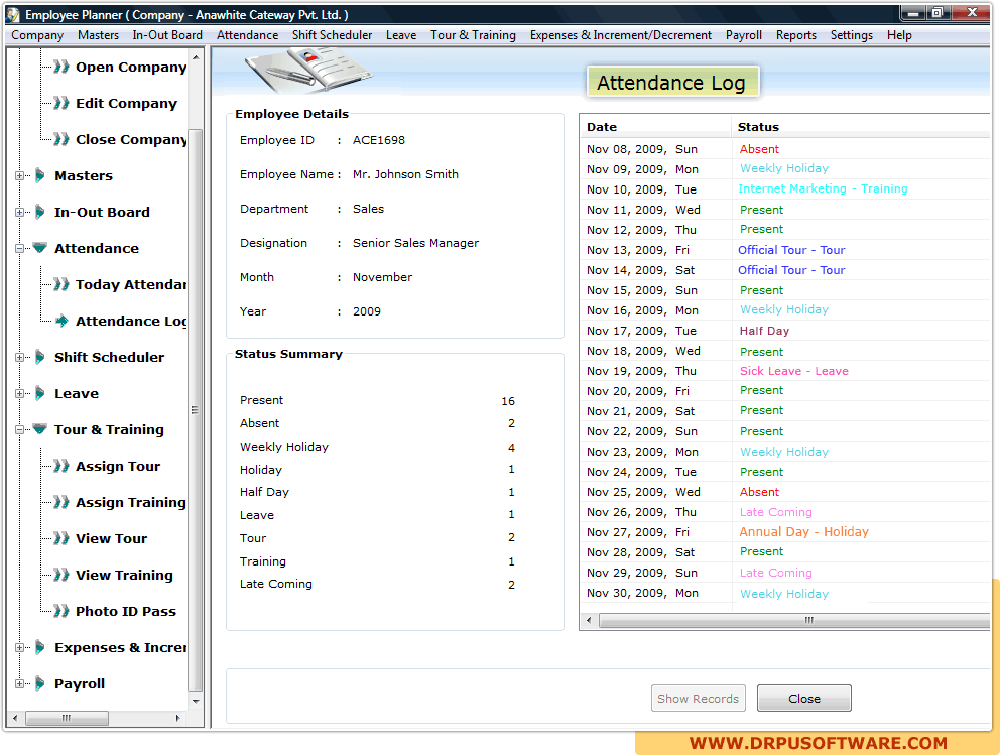Click the Assign Tour arrow icon
Screen dimensions: 1000x755
[61, 466]
